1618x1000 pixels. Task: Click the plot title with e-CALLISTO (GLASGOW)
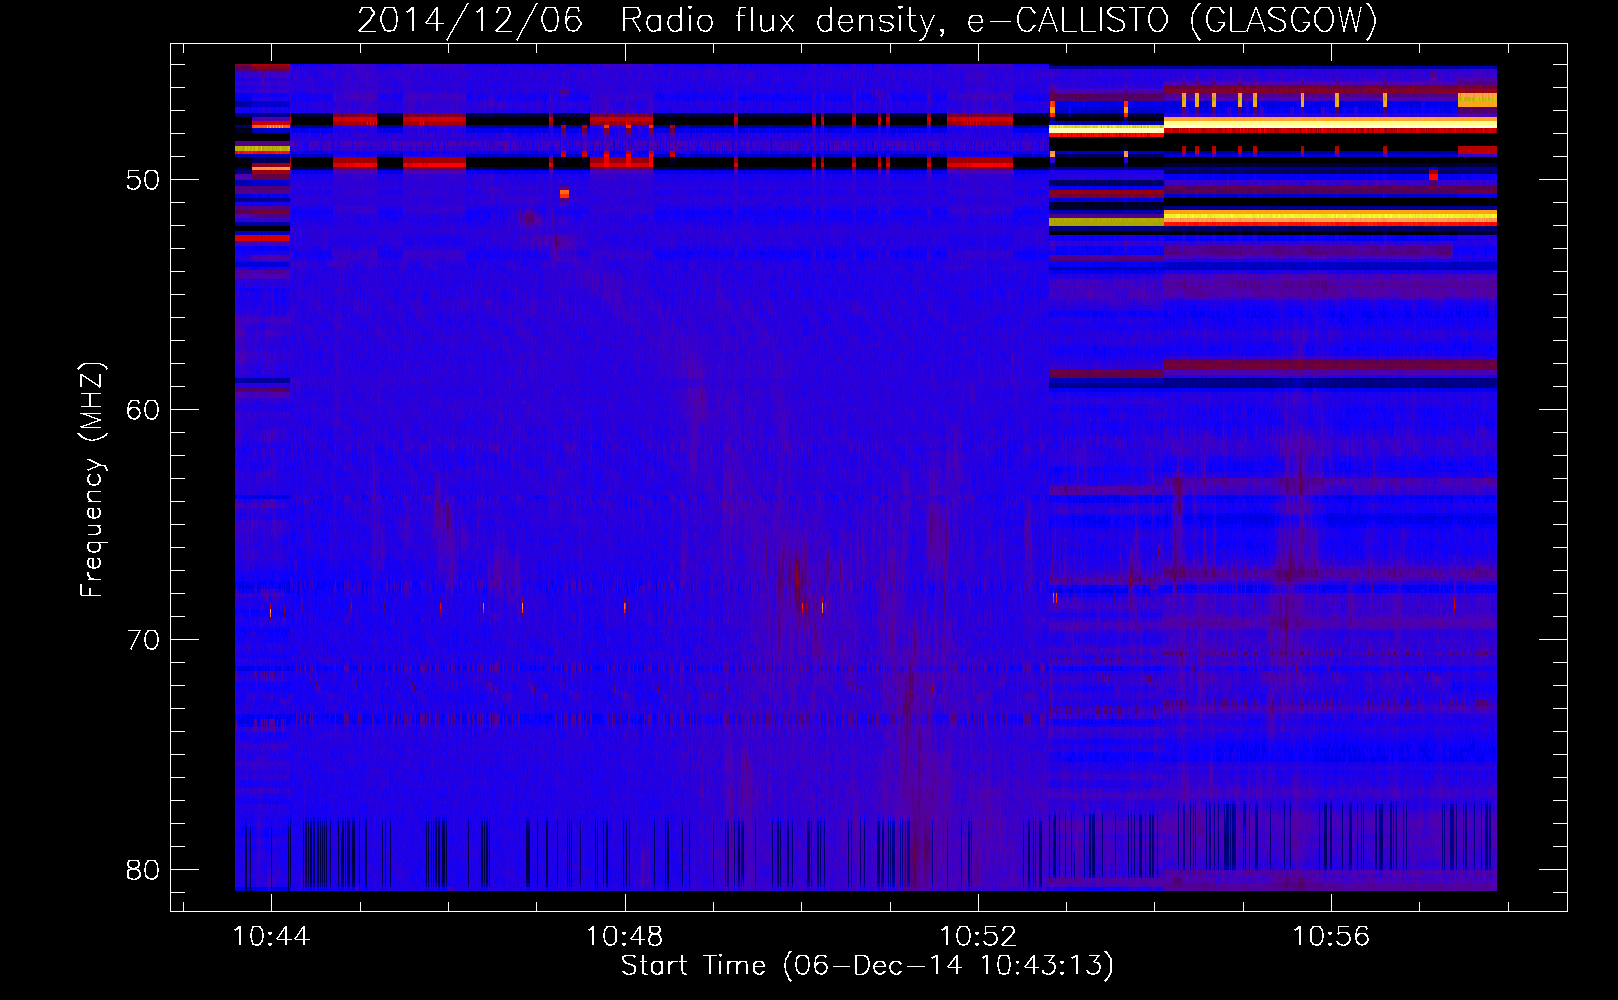point(867,20)
